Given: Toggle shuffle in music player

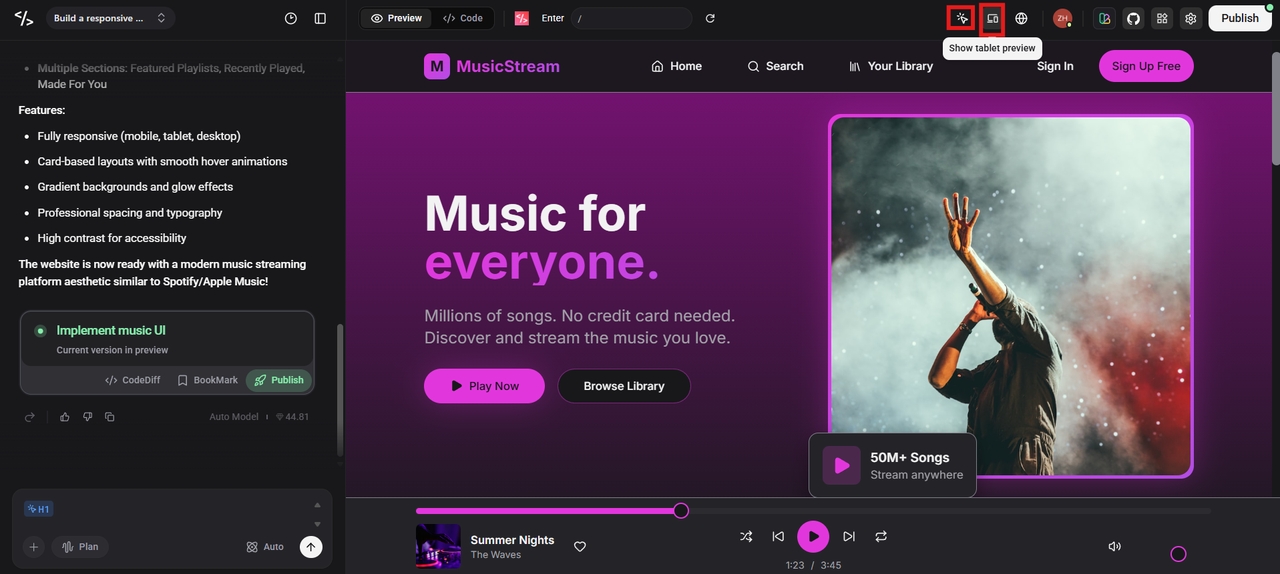Looking at the screenshot, I should tap(746, 537).
